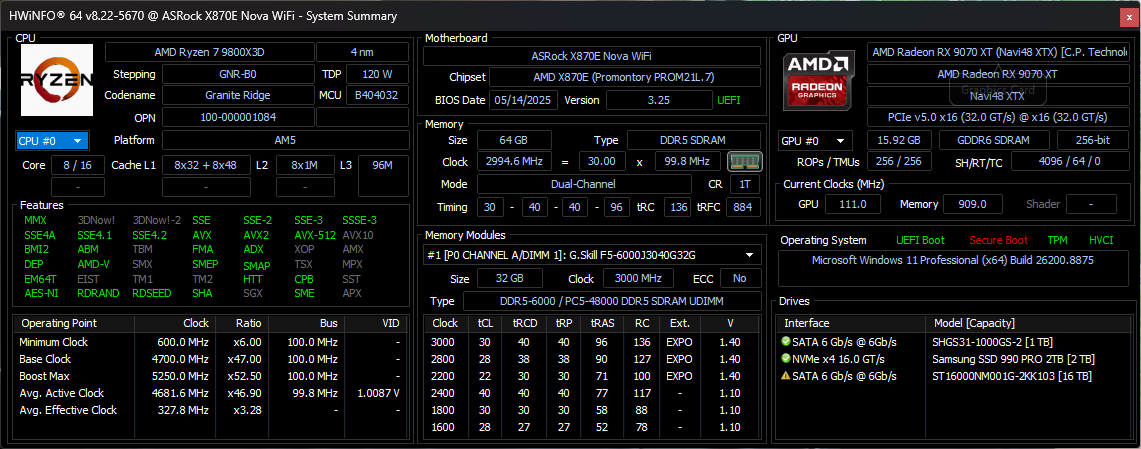Expand the memory module selection dropdown
This screenshot has height=449, width=1141.
[x=592, y=255]
